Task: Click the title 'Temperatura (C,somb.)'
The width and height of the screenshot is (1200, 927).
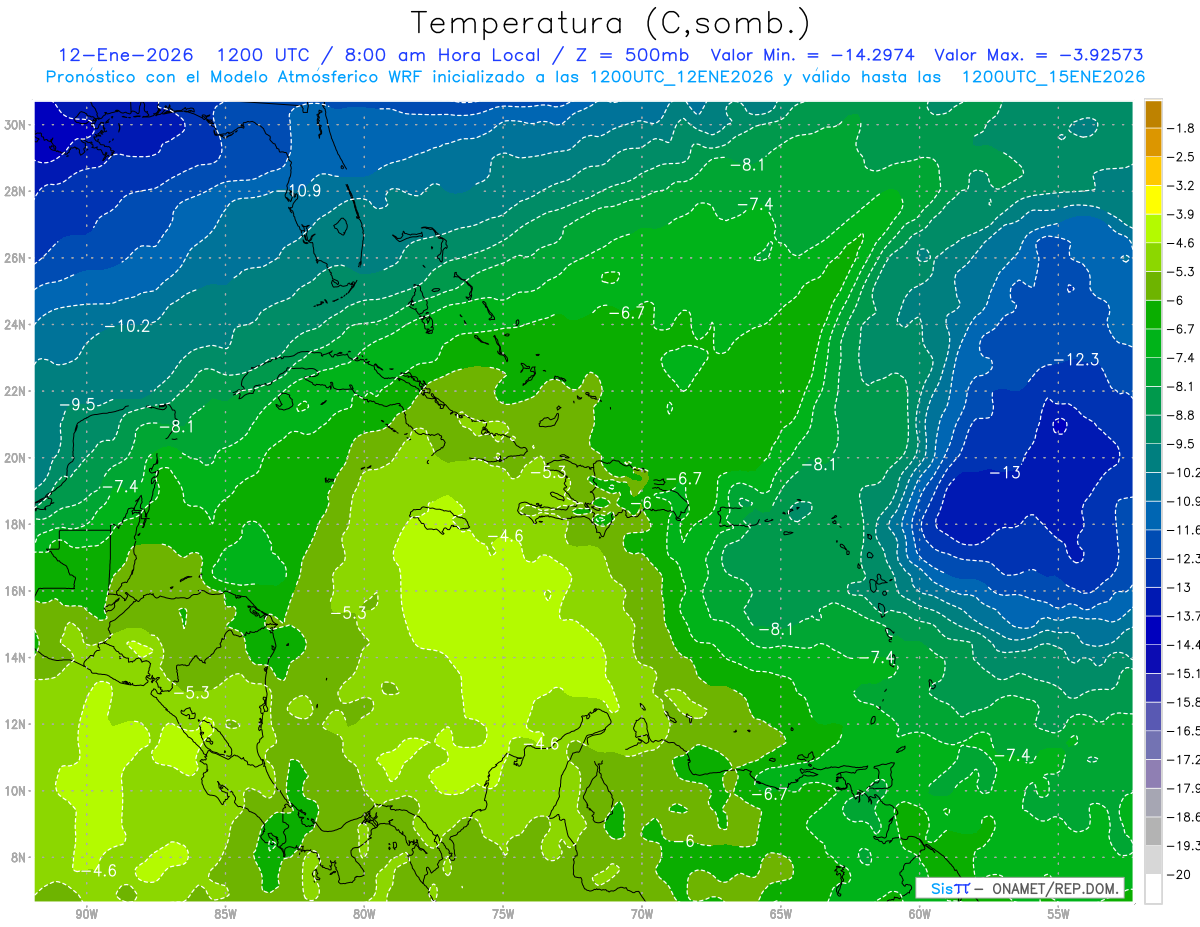Action: (x=610, y=22)
